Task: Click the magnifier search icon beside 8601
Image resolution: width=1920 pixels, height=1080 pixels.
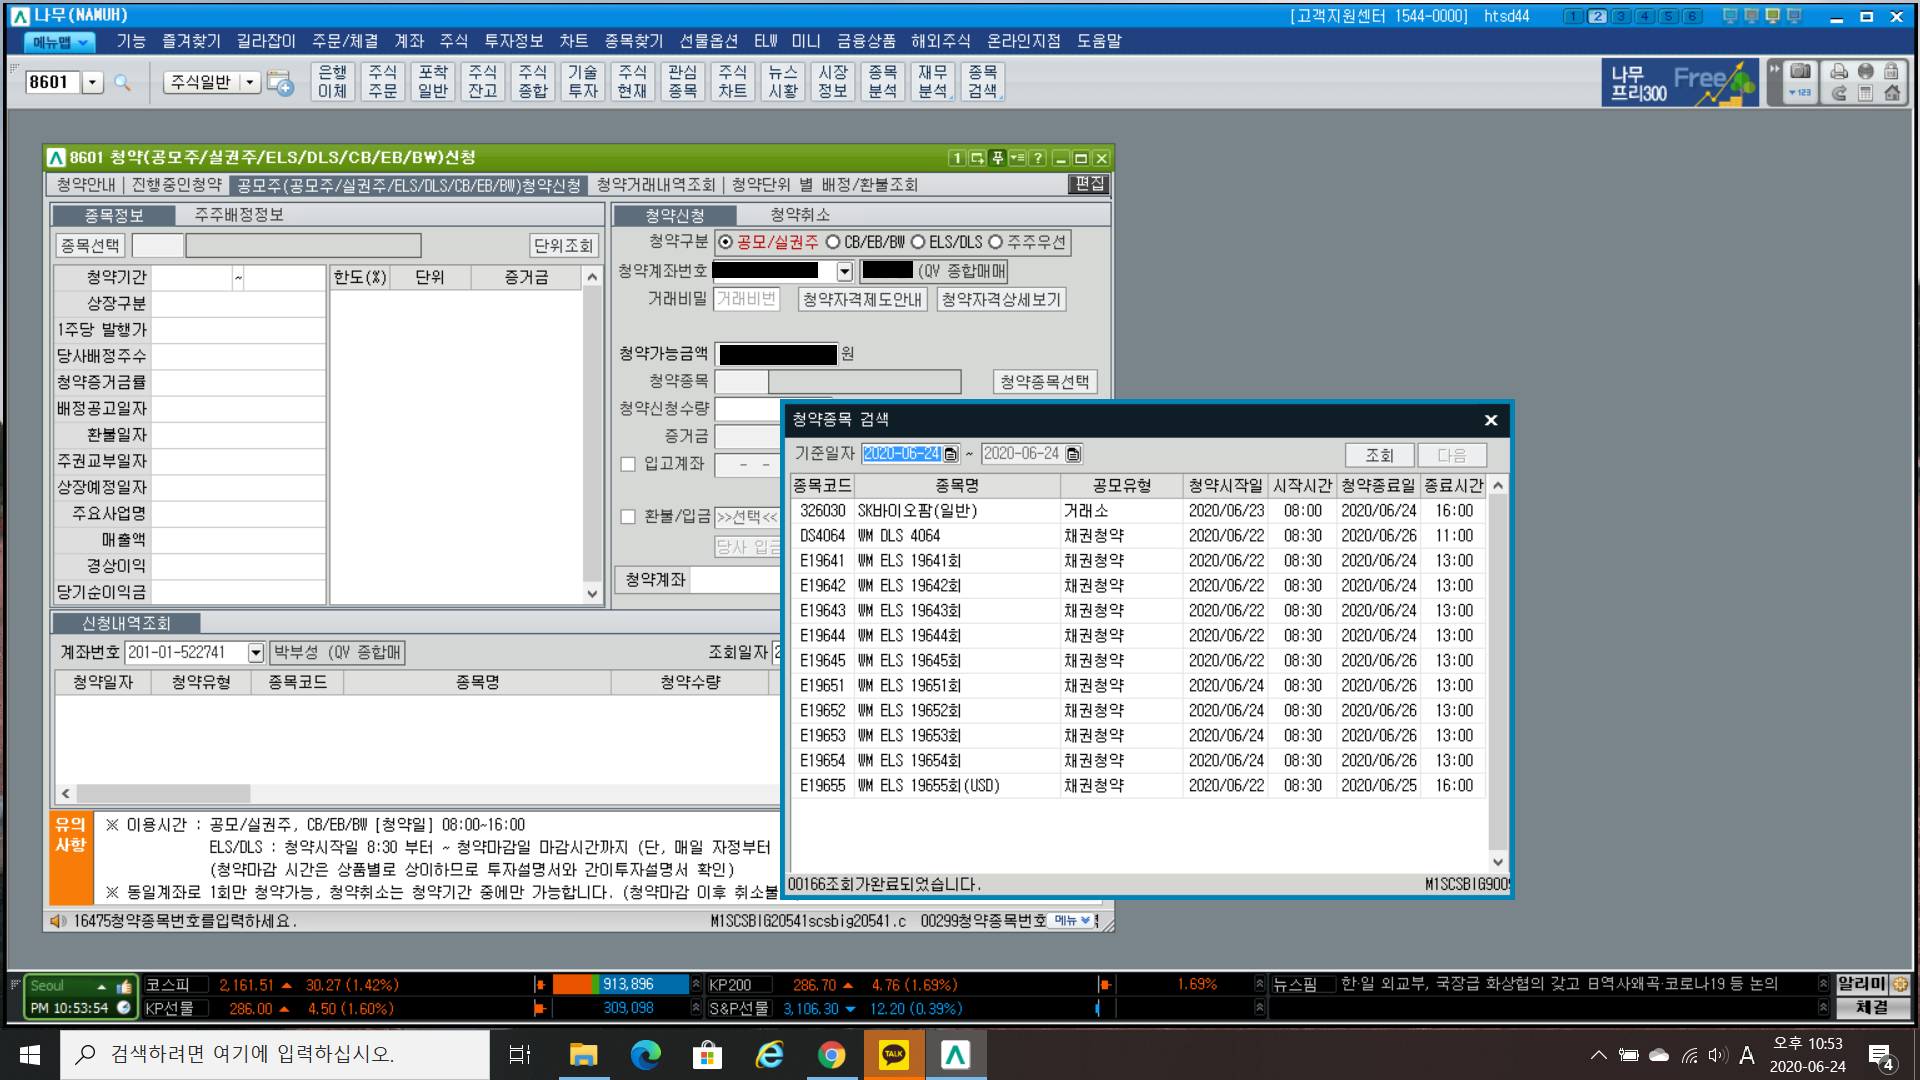Action: (122, 82)
